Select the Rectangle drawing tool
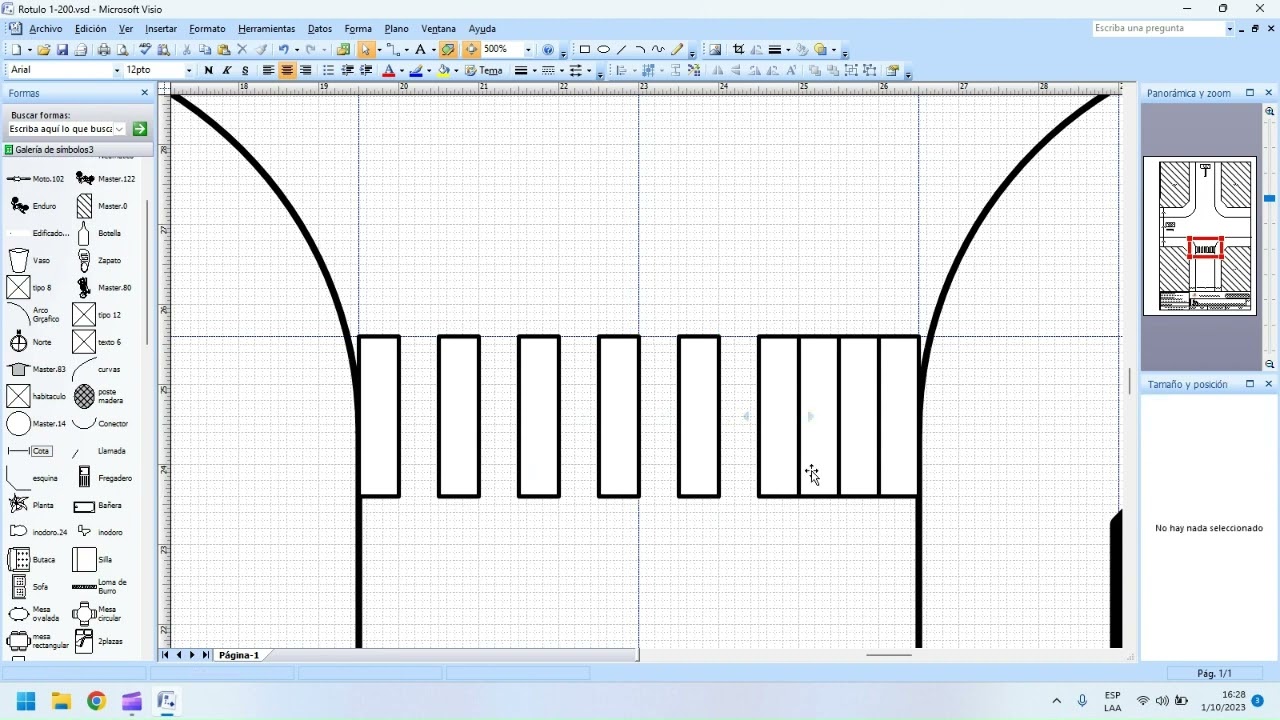This screenshot has width=1280, height=720. [585, 49]
